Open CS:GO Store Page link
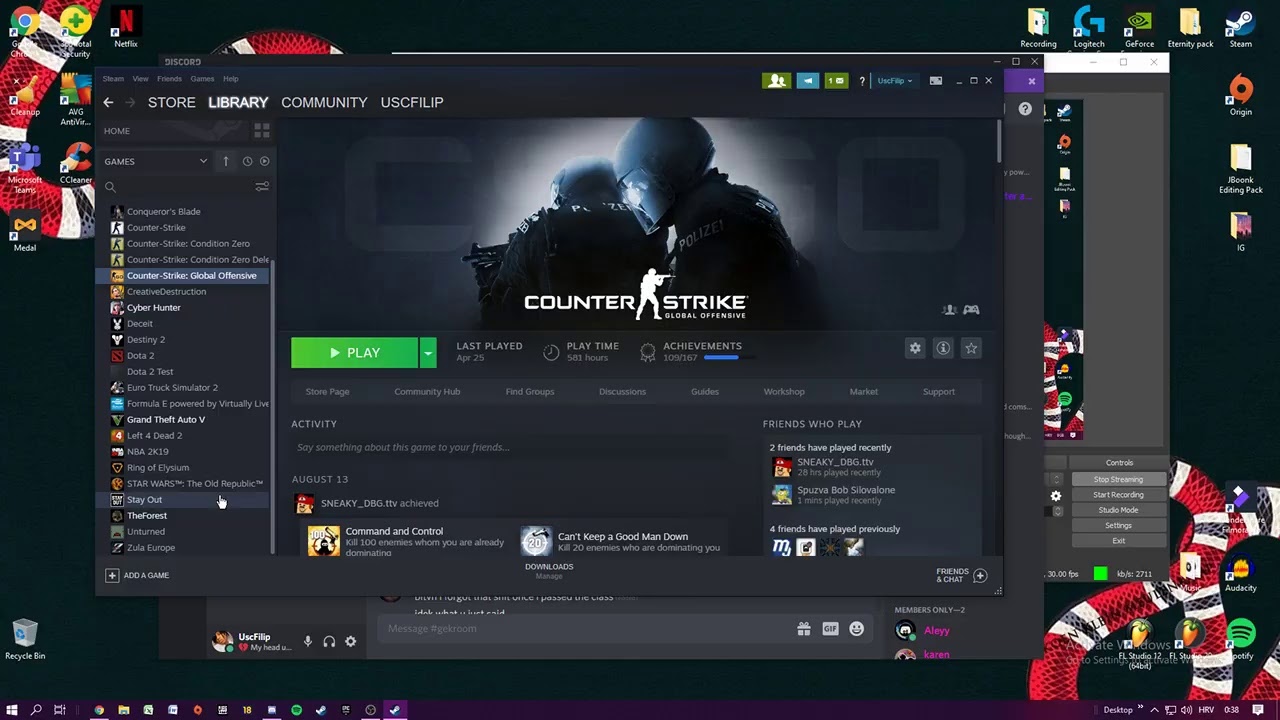Screen dimensions: 1280x720 [327, 392]
